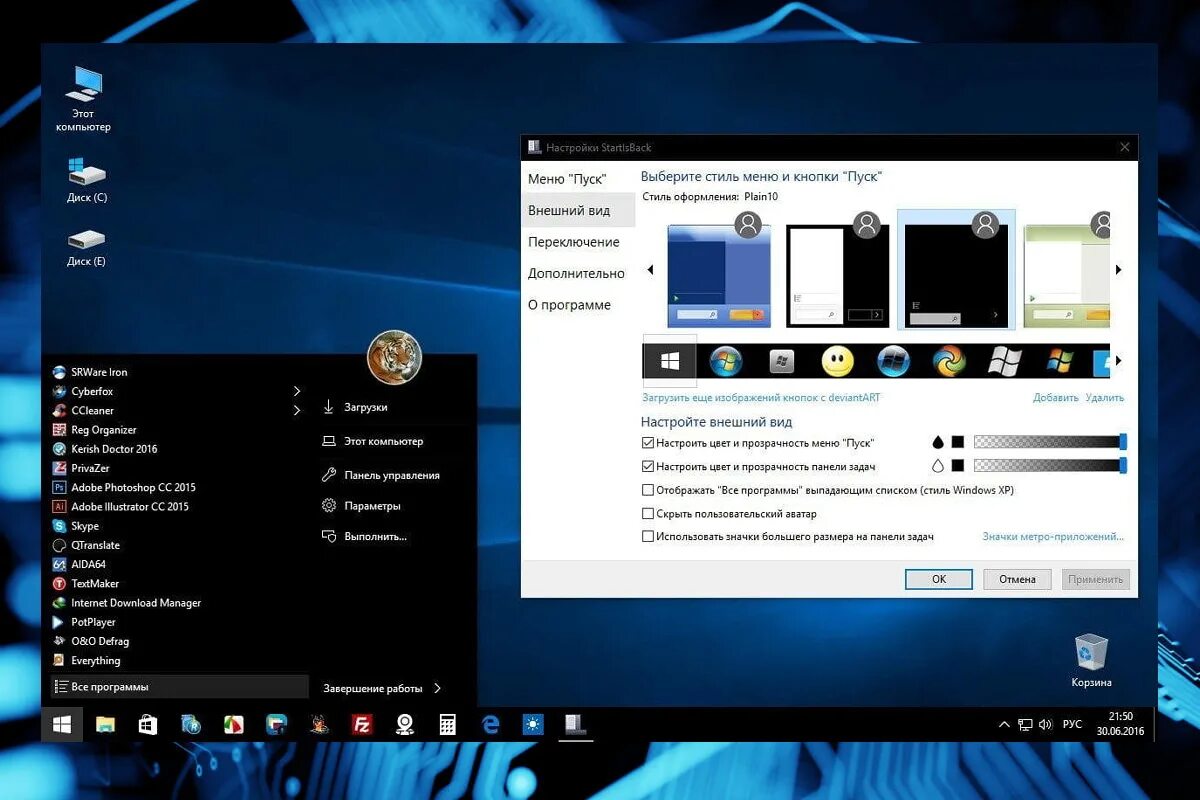Open the 'Переключение' tab
Image resolution: width=1200 pixels, height=800 pixels.
coord(574,242)
